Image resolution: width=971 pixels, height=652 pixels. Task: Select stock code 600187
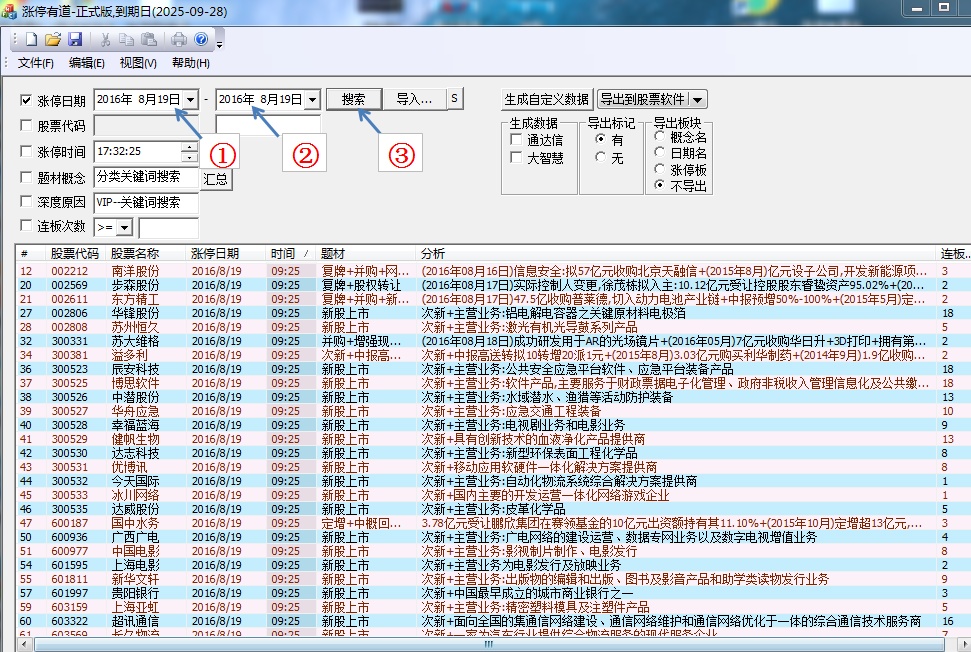pyautogui.click(x=69, y=523)
